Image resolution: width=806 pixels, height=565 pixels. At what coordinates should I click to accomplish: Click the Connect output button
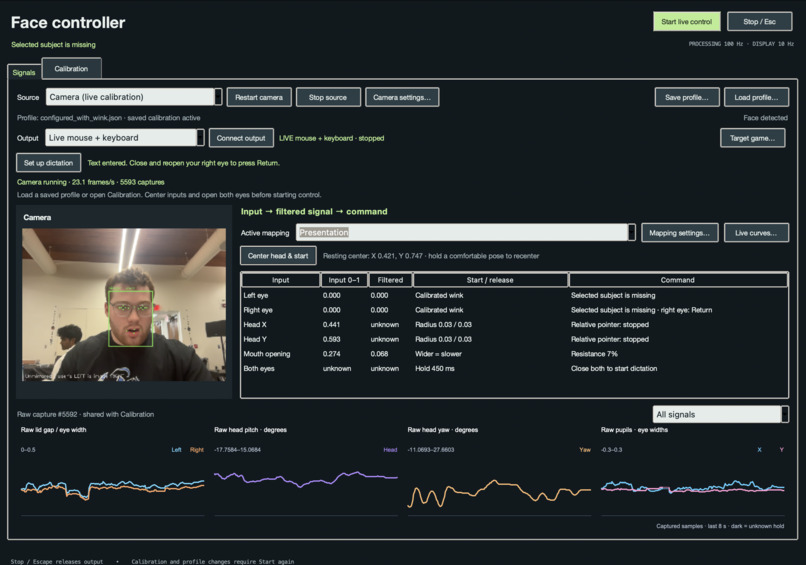pyautogui.click(x=241, y=138)
